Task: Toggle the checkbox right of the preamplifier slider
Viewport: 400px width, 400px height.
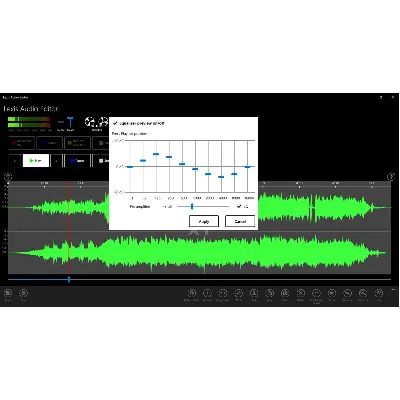Action: 239,207
